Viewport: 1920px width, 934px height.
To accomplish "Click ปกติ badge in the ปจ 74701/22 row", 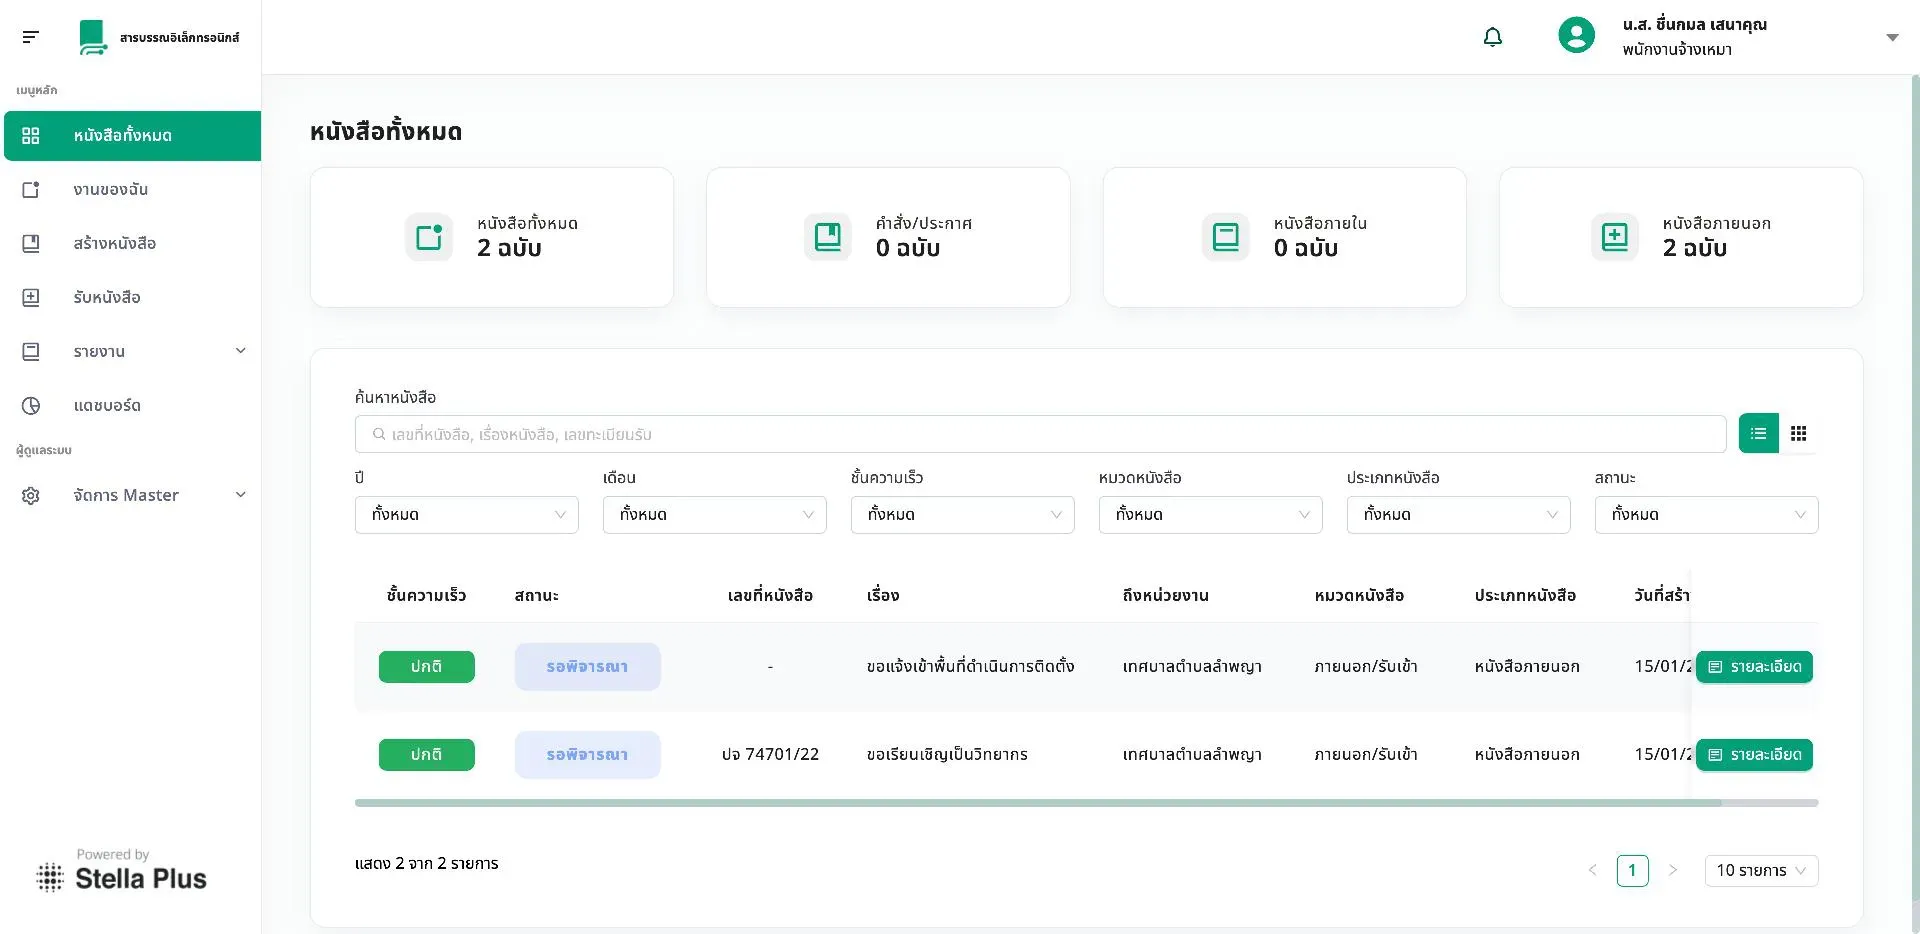I will 427,755.
